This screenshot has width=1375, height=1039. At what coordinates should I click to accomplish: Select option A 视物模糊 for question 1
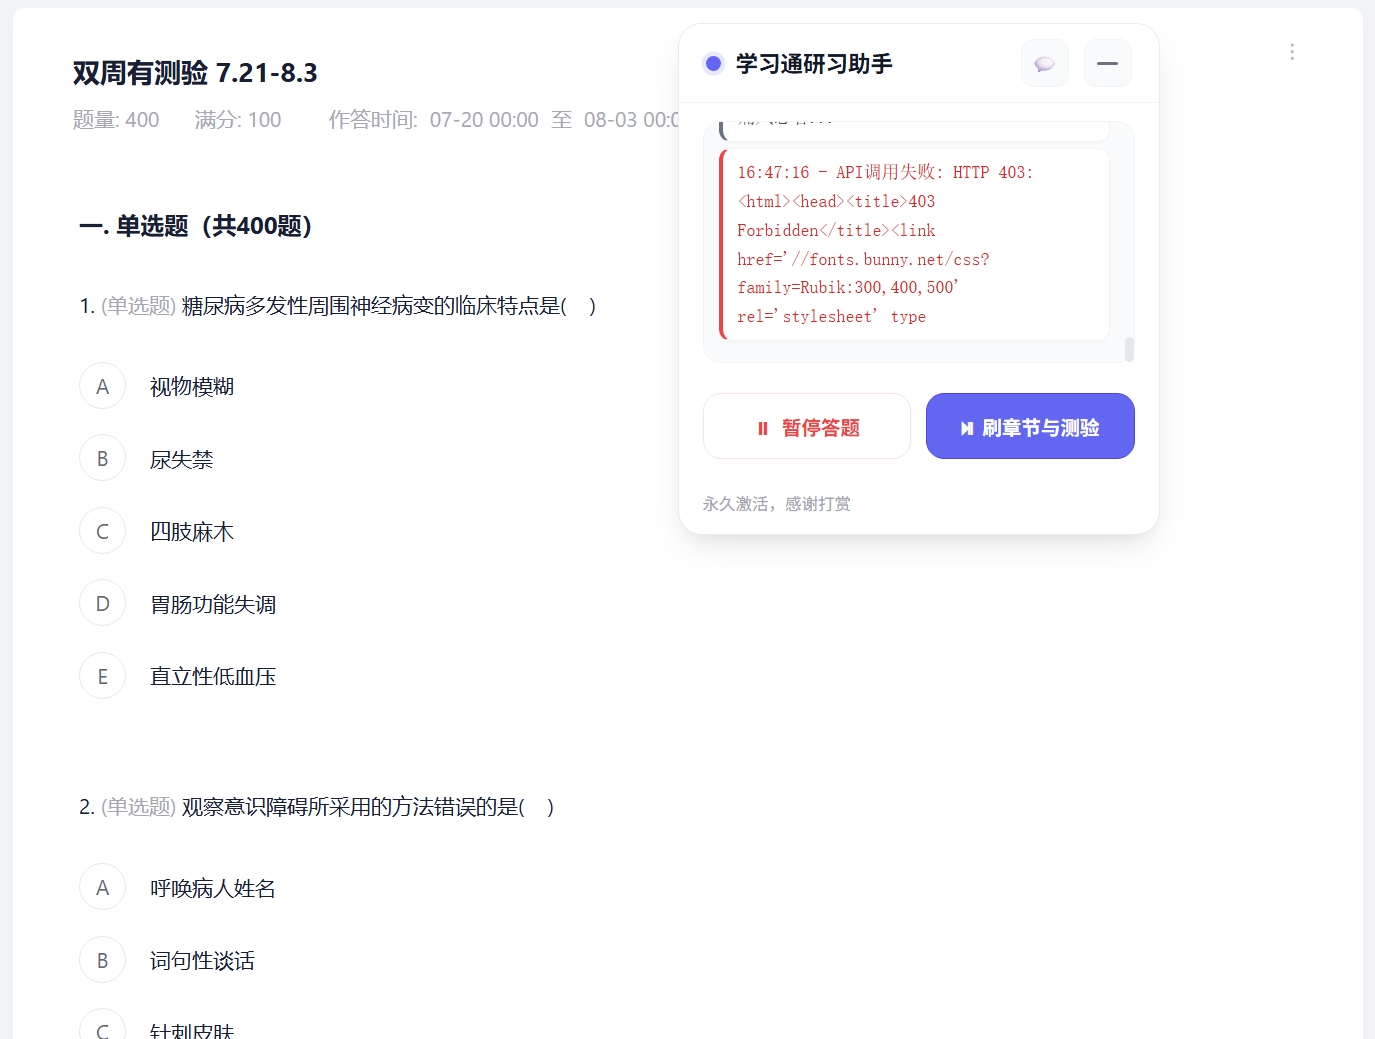click(102, 387)
